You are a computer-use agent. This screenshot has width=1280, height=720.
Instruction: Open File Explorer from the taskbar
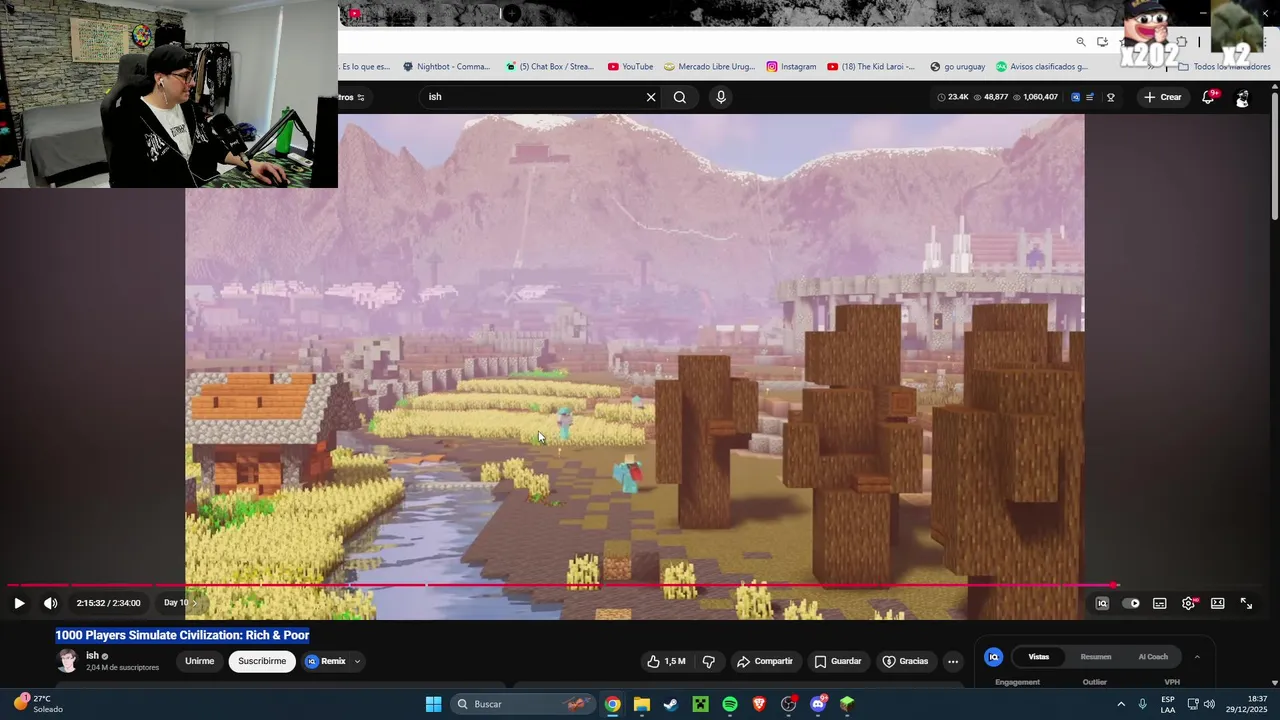coord(642,704)
